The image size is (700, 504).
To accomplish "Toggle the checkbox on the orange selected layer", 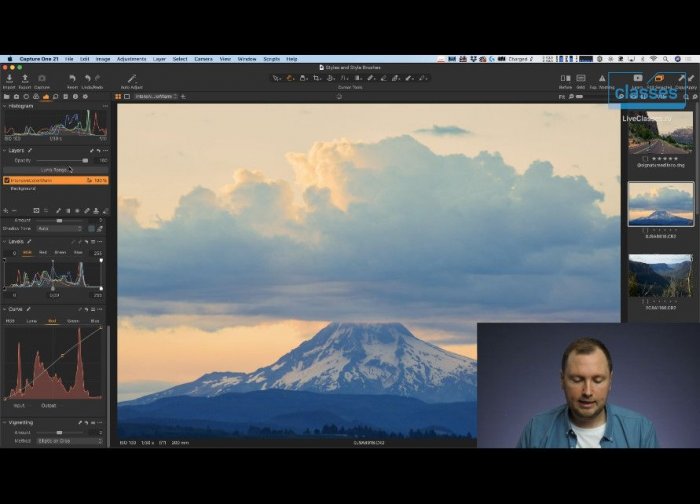I will click(x=7, y=180).
